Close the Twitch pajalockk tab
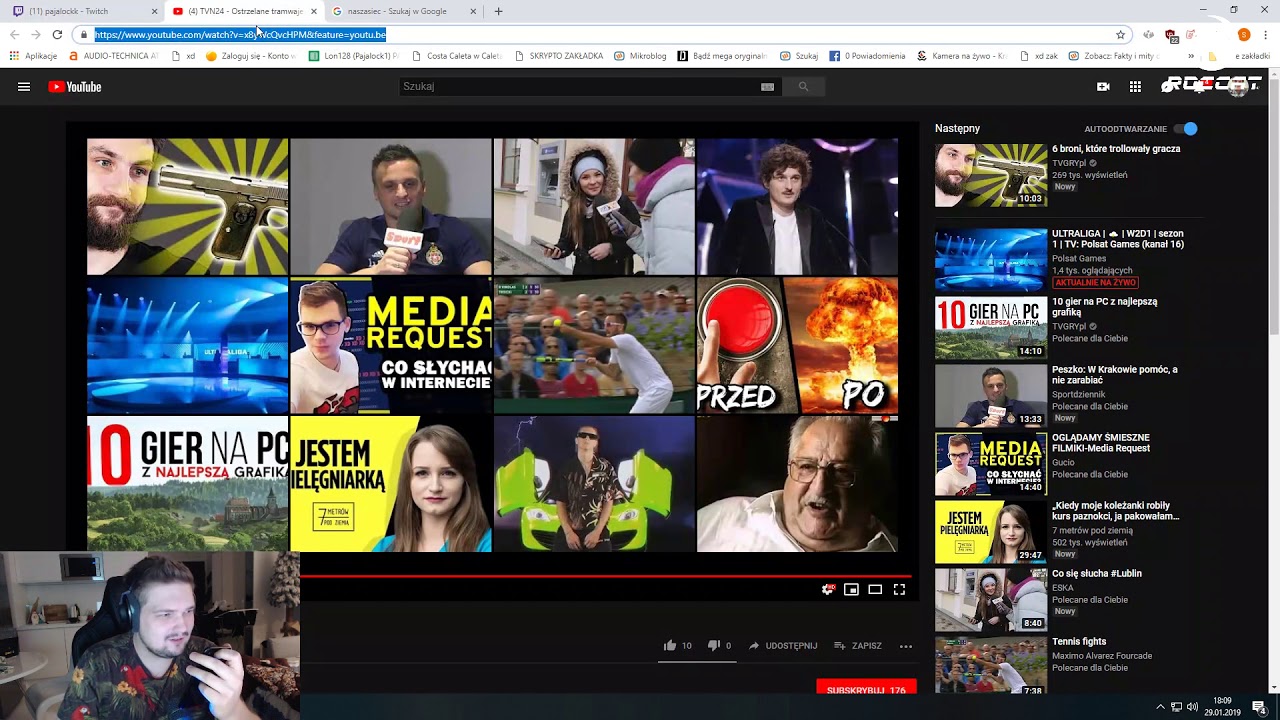The width and height of the screenshot is (1280, 720). click(x=154, y=11)
